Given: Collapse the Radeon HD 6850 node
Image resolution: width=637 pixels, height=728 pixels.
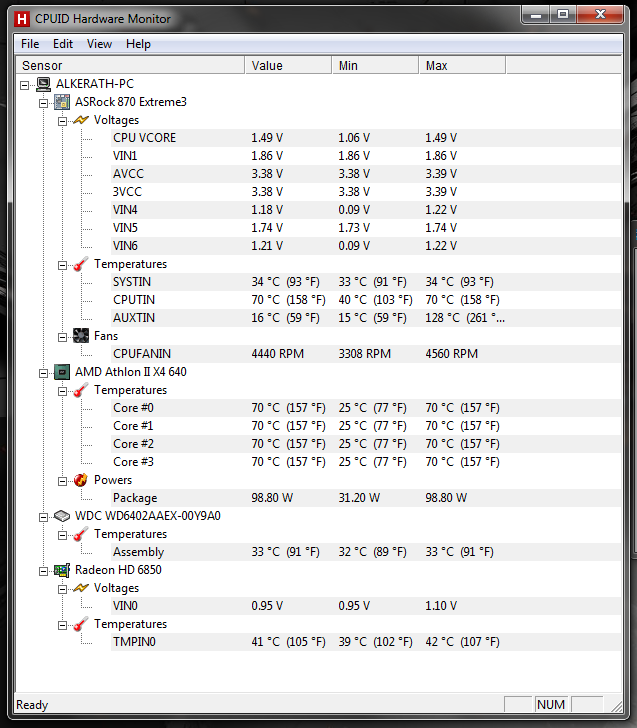Looking at the screenshot, I should pyautogui.click(x=43, y=571).
